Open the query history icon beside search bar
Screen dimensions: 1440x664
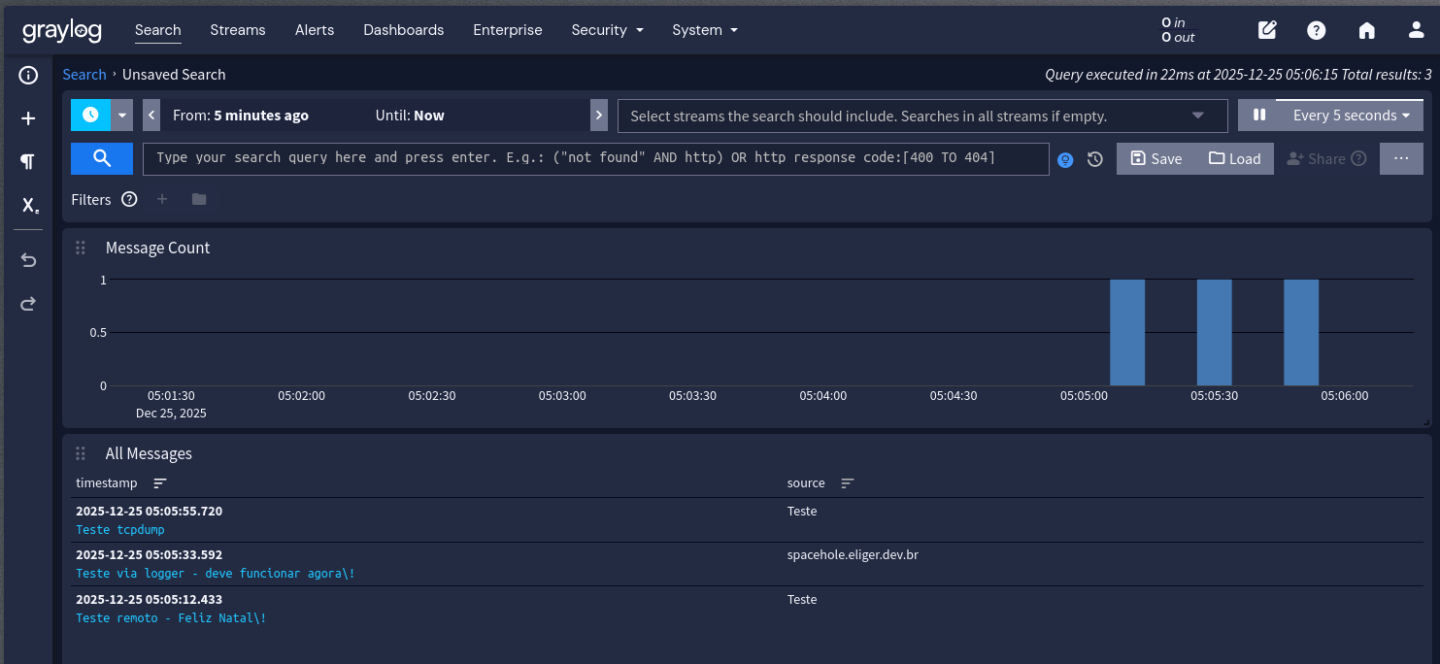click(1095, 158)
